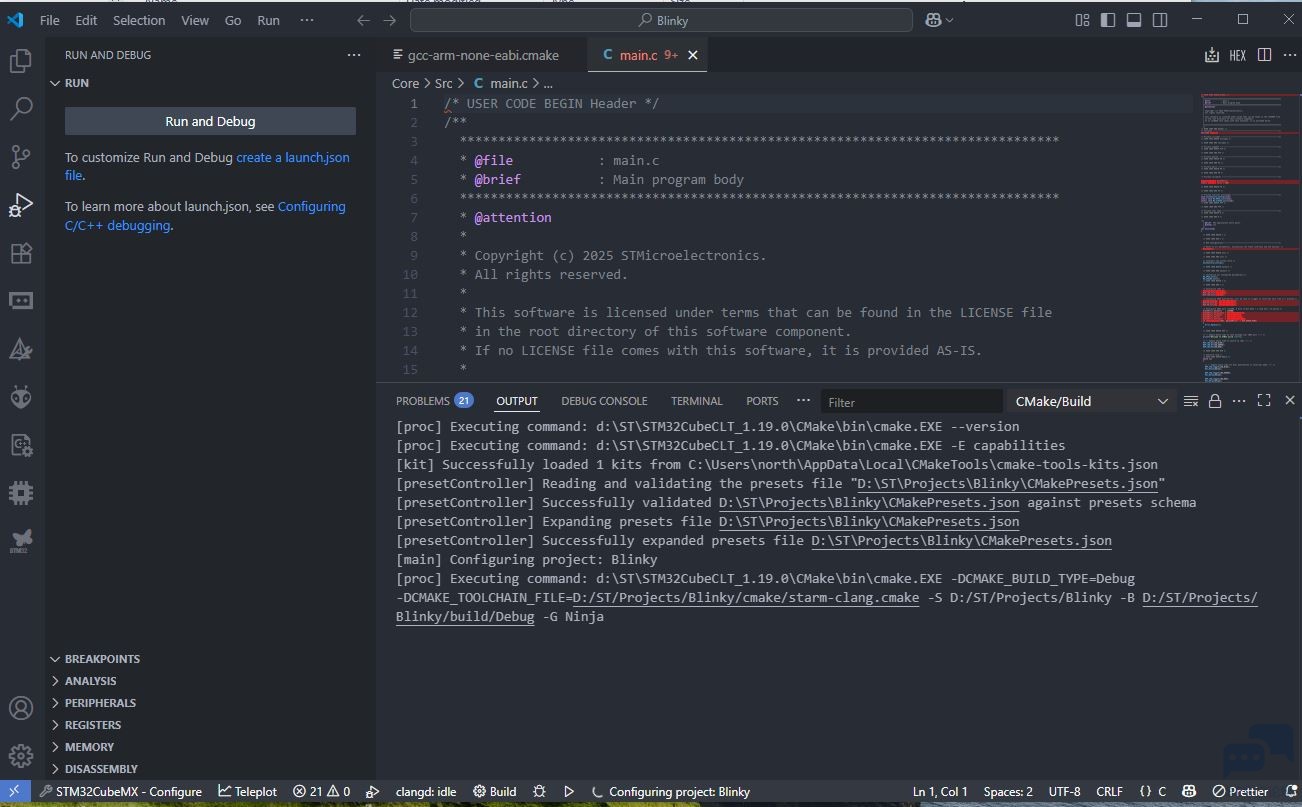The height and width of the screenshot is (807, 1302).
Task: Click the debug bug icon in status bar
Action: (x=540, y=791)
